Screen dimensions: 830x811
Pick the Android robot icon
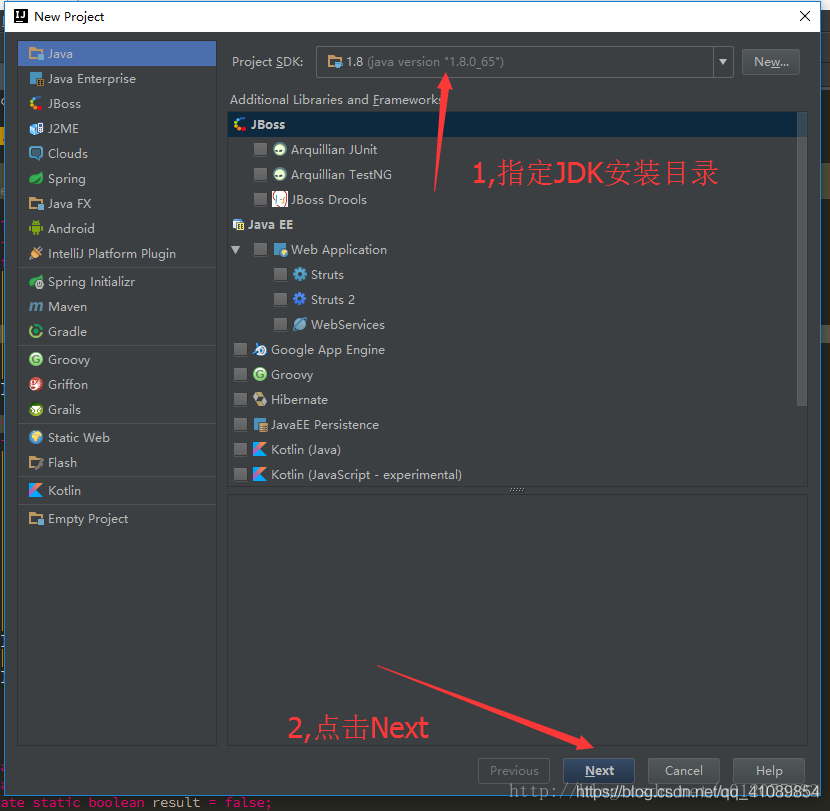tap(36, 228)
